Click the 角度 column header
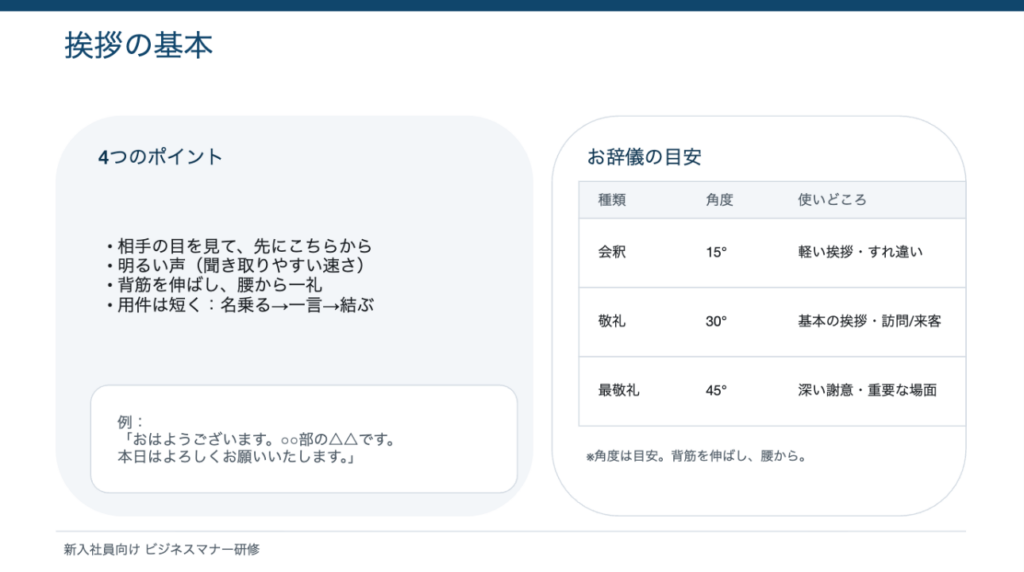 [x=719, y=200]
